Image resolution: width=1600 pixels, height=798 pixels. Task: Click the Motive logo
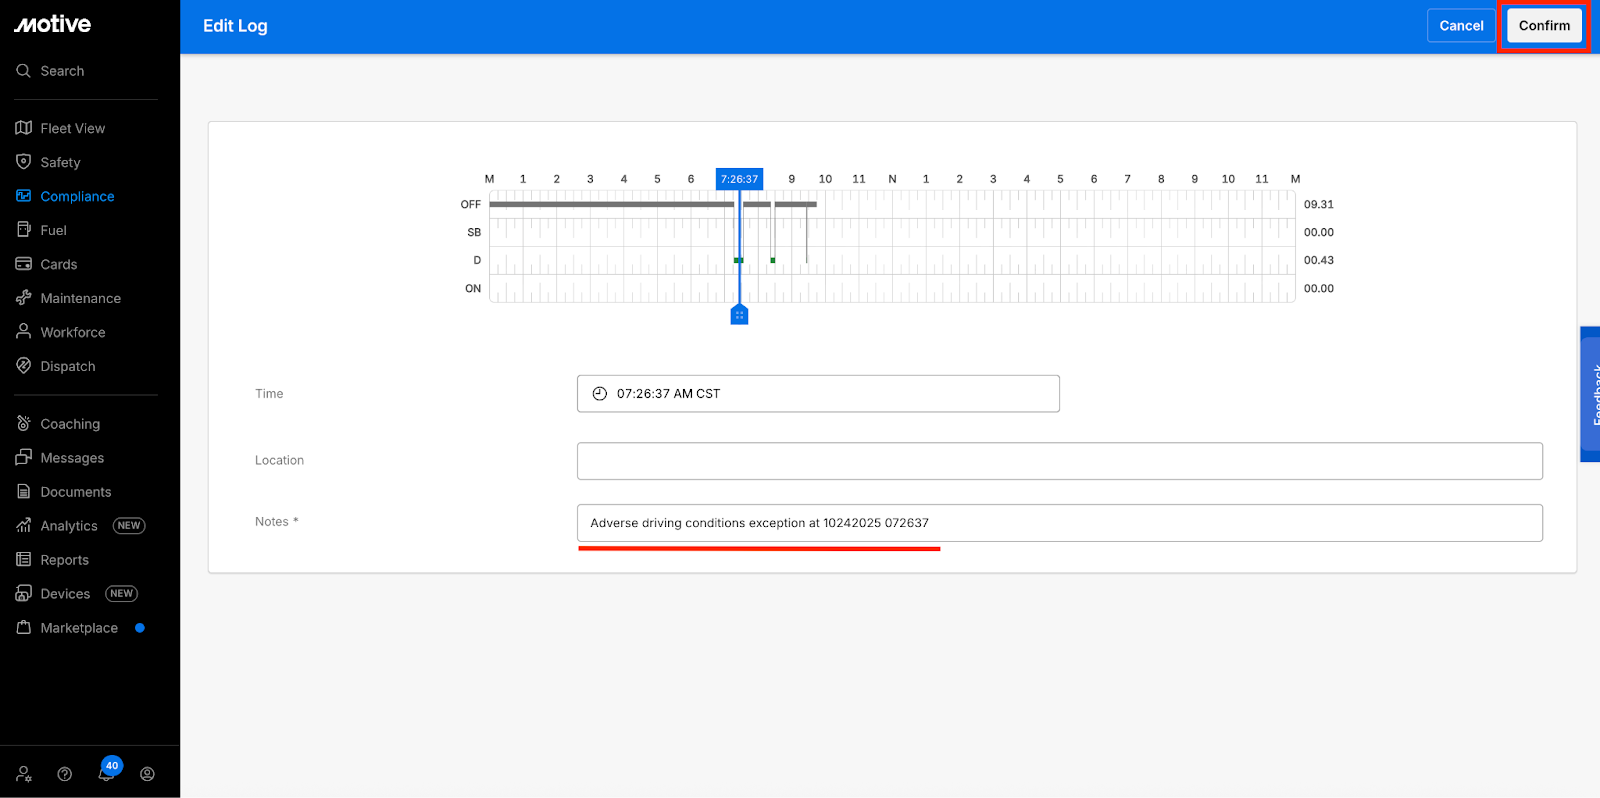tap(53, 24)
